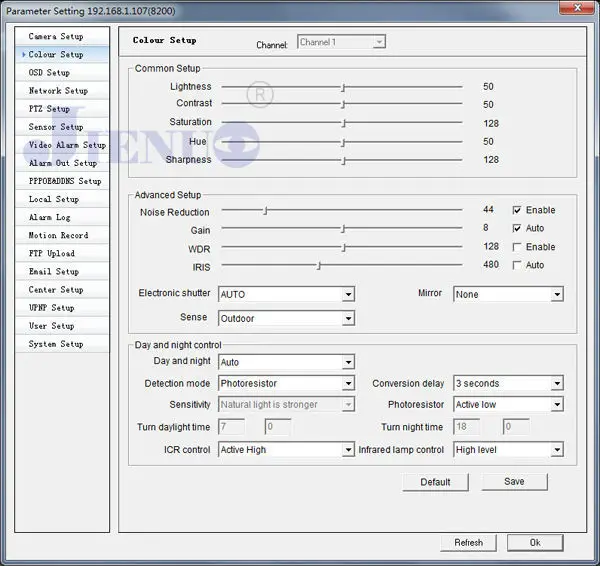
Task: Click the IRIS value 480
Action: click(491, 264)
